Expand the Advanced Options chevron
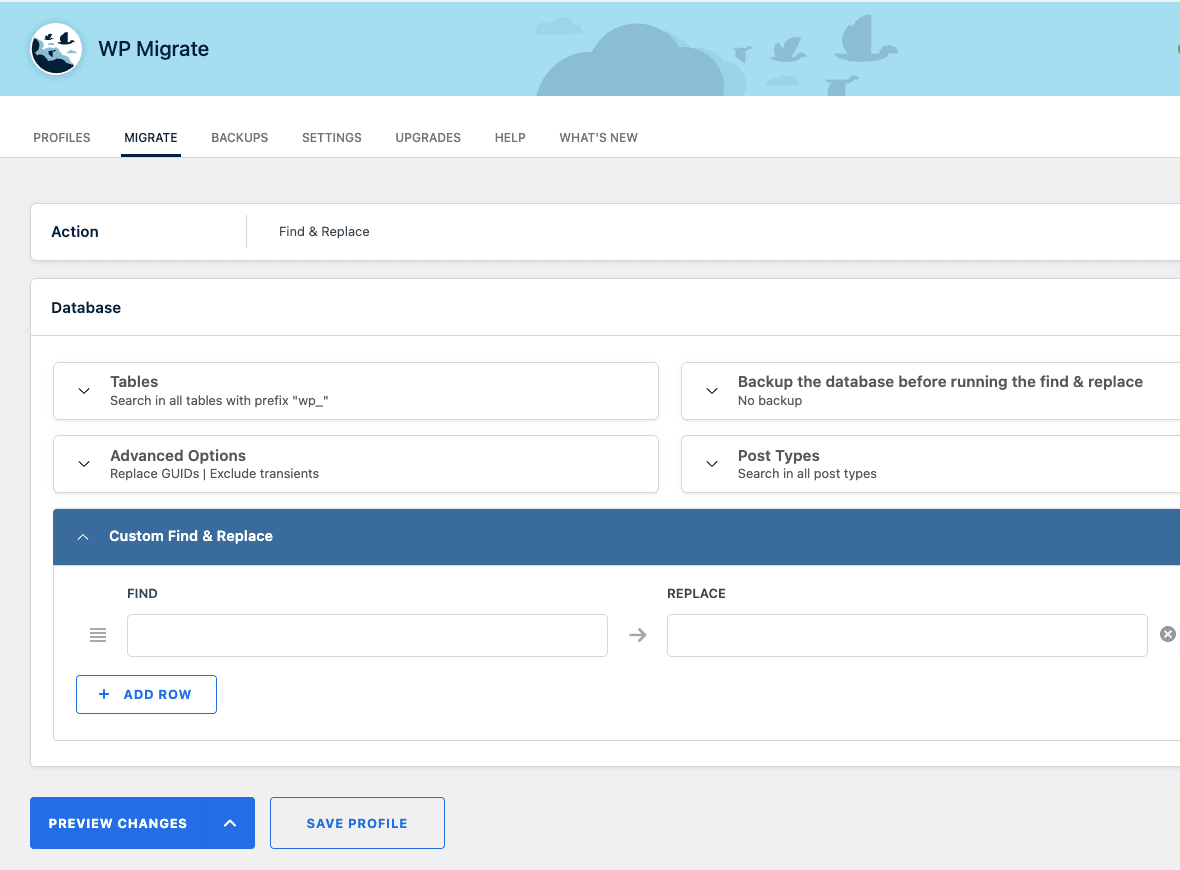 pyautogui.click(x=84, y=464)
